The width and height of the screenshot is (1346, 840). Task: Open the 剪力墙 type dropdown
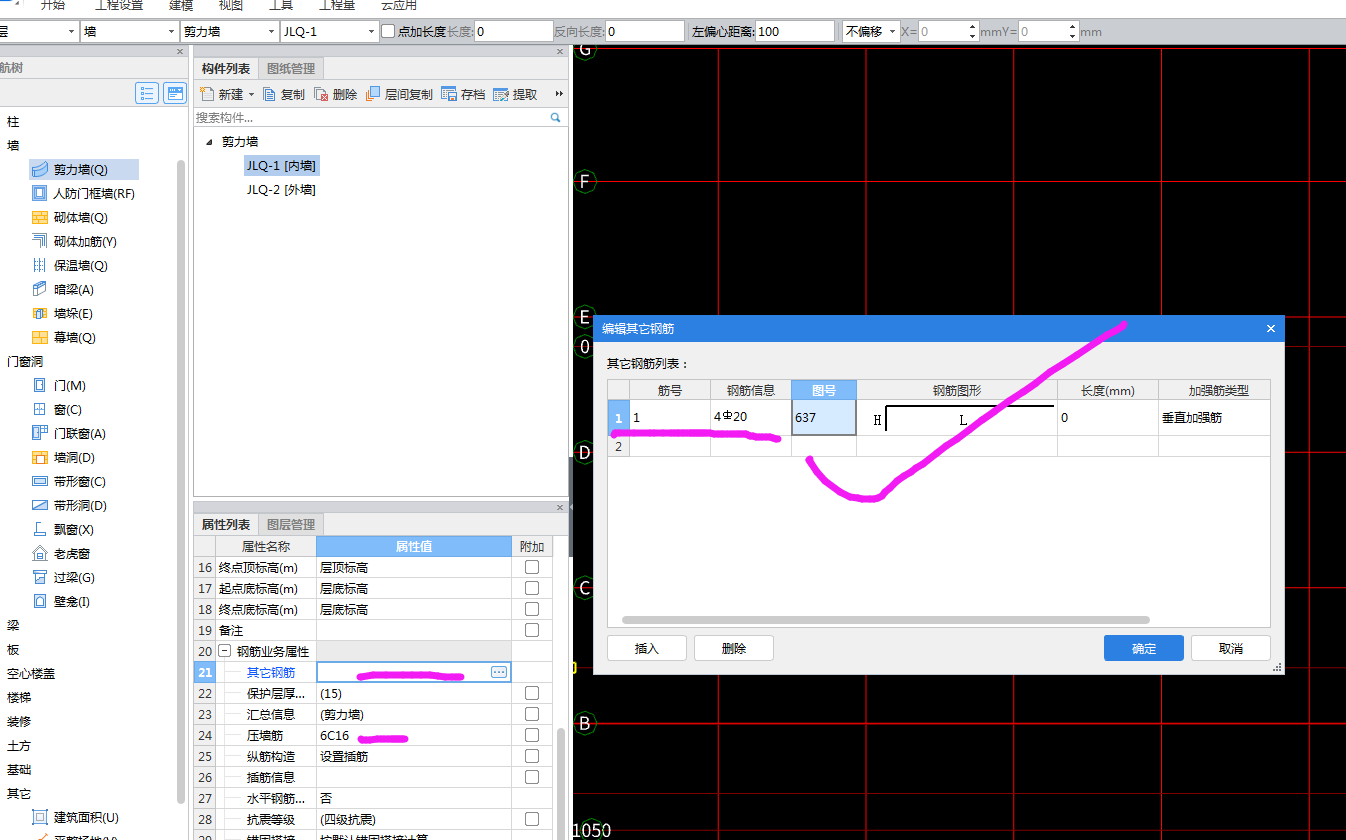pos(271,31)
